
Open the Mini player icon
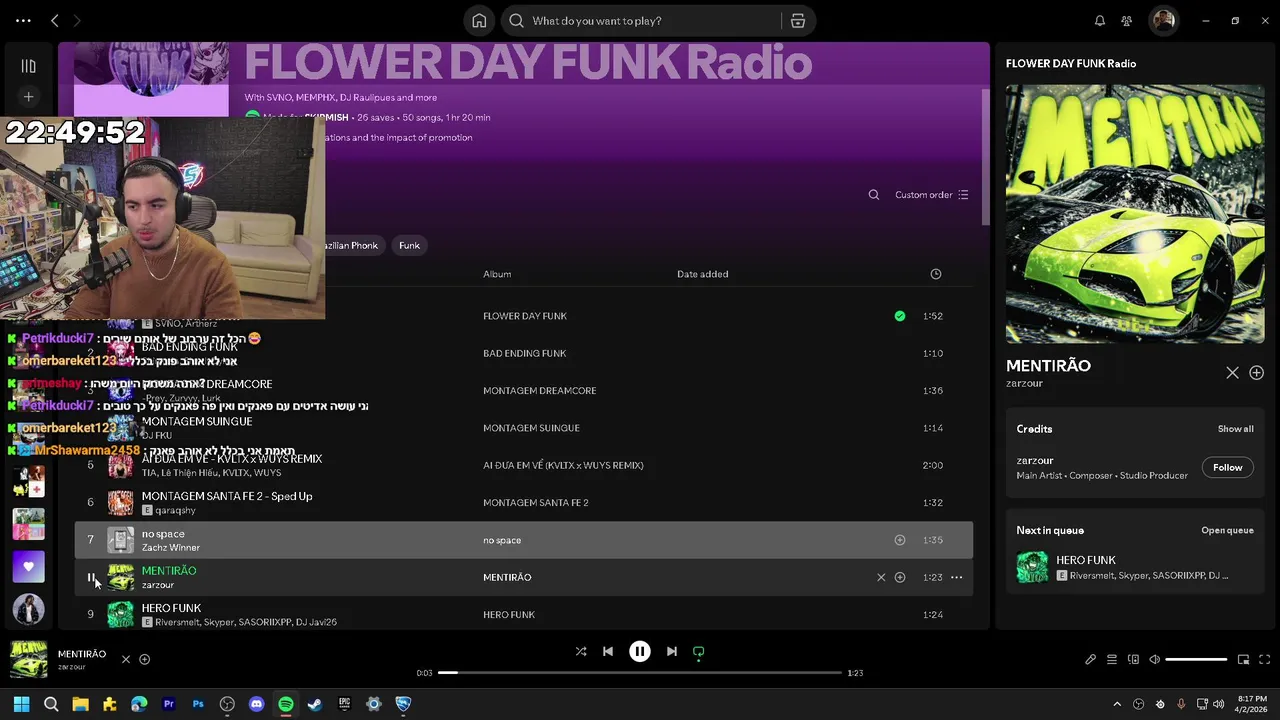click(1244, 659)
